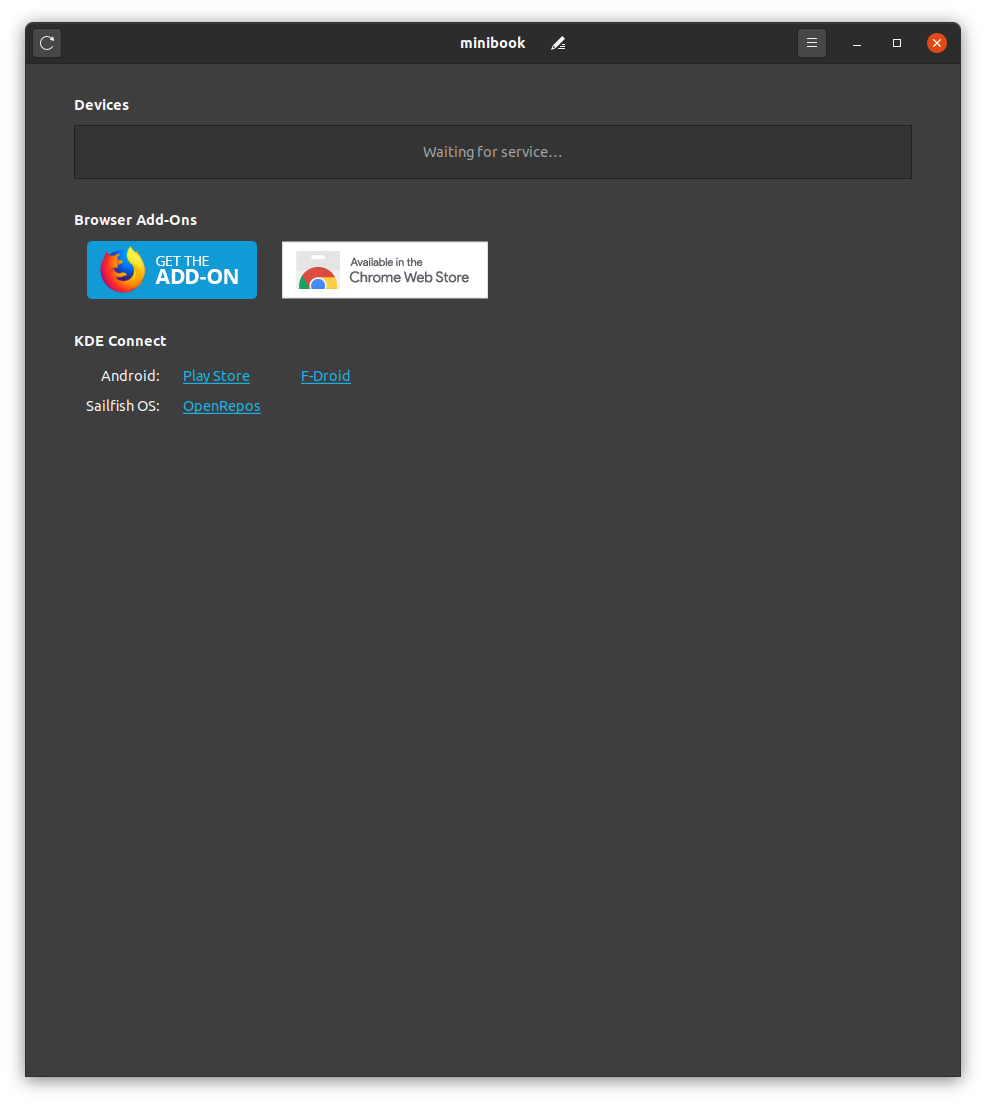The image size is (986, 1105).
Task: Click the menu icon in the top right
Action: [811, 43]
